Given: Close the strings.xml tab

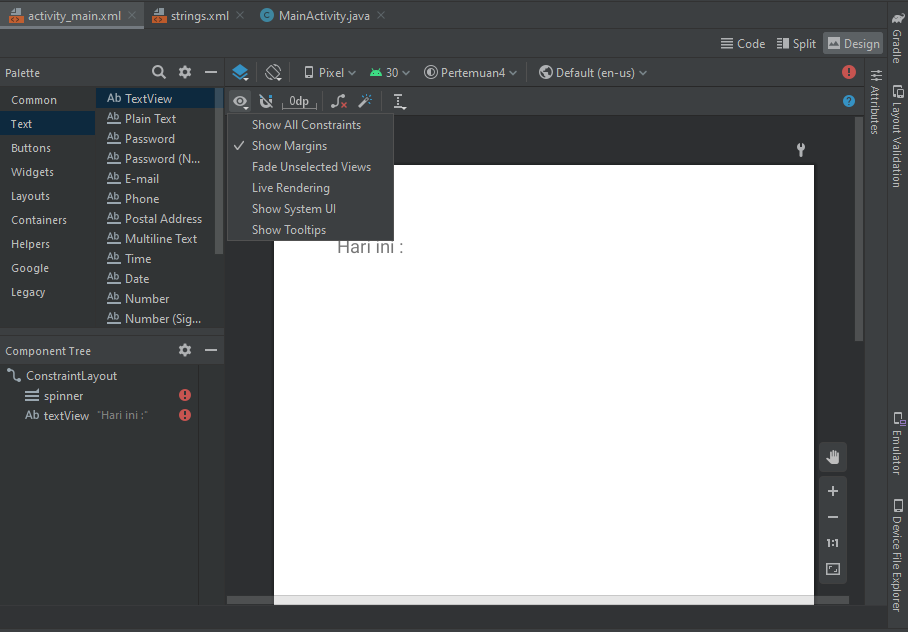Looking at the screenshot, I should [x=240, y=15].
